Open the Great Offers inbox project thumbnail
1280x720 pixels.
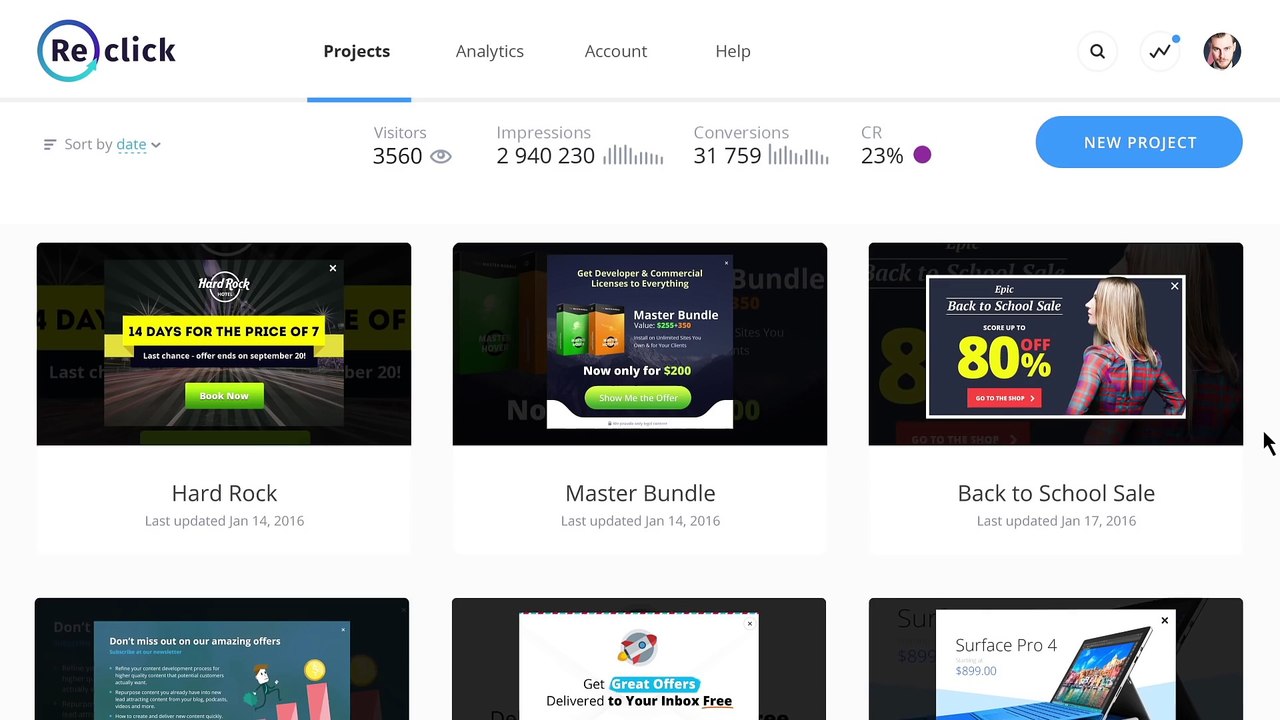coord(639,659)
